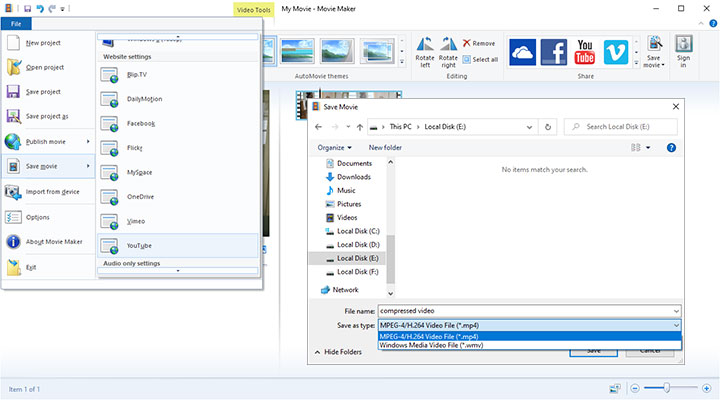This screenshot has height=400, width=720.
Task: Select Facebook website setting
Action: point(178,123)
